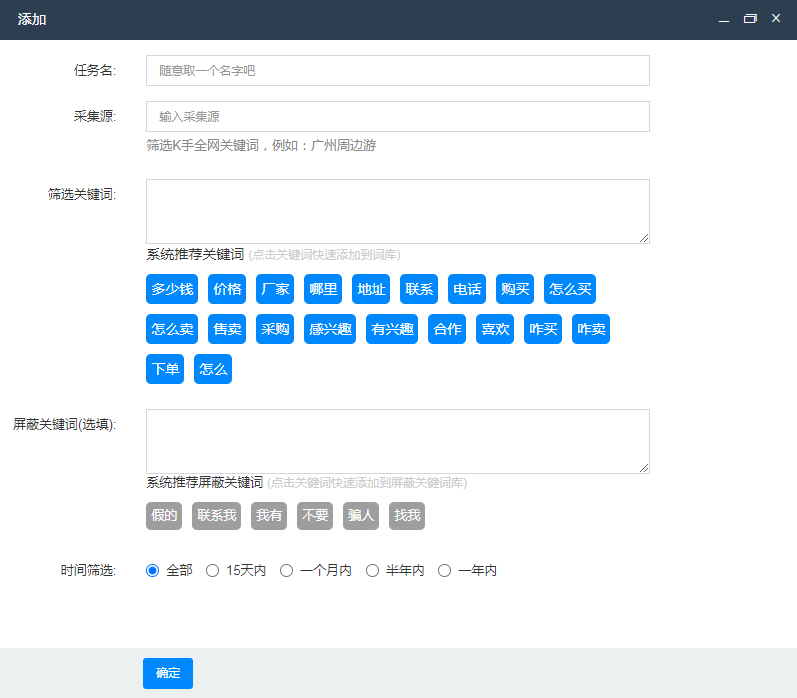The image size is (797, 698).
Task: Add 不要 to blocked keywords
Action: [315, 516]
